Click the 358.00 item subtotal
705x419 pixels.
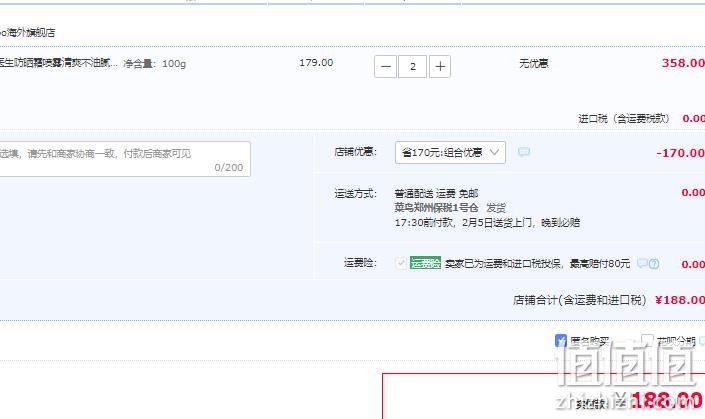[x=683, y=63]
